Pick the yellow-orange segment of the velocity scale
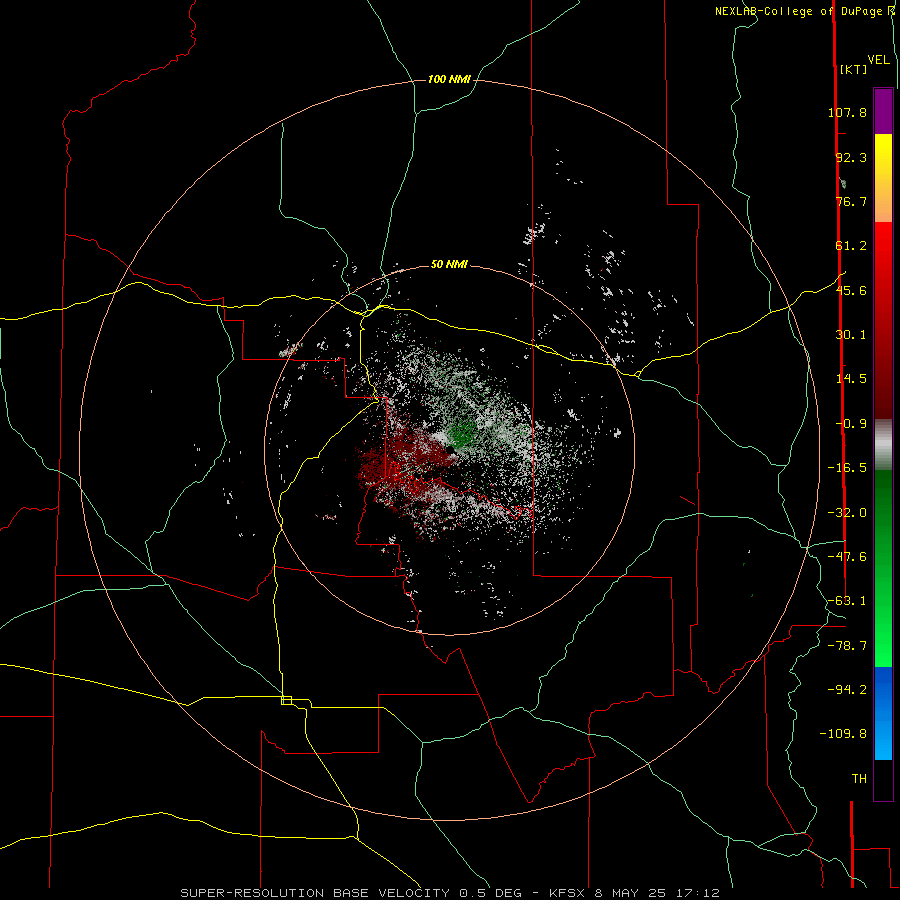 [x=883, y=178]
